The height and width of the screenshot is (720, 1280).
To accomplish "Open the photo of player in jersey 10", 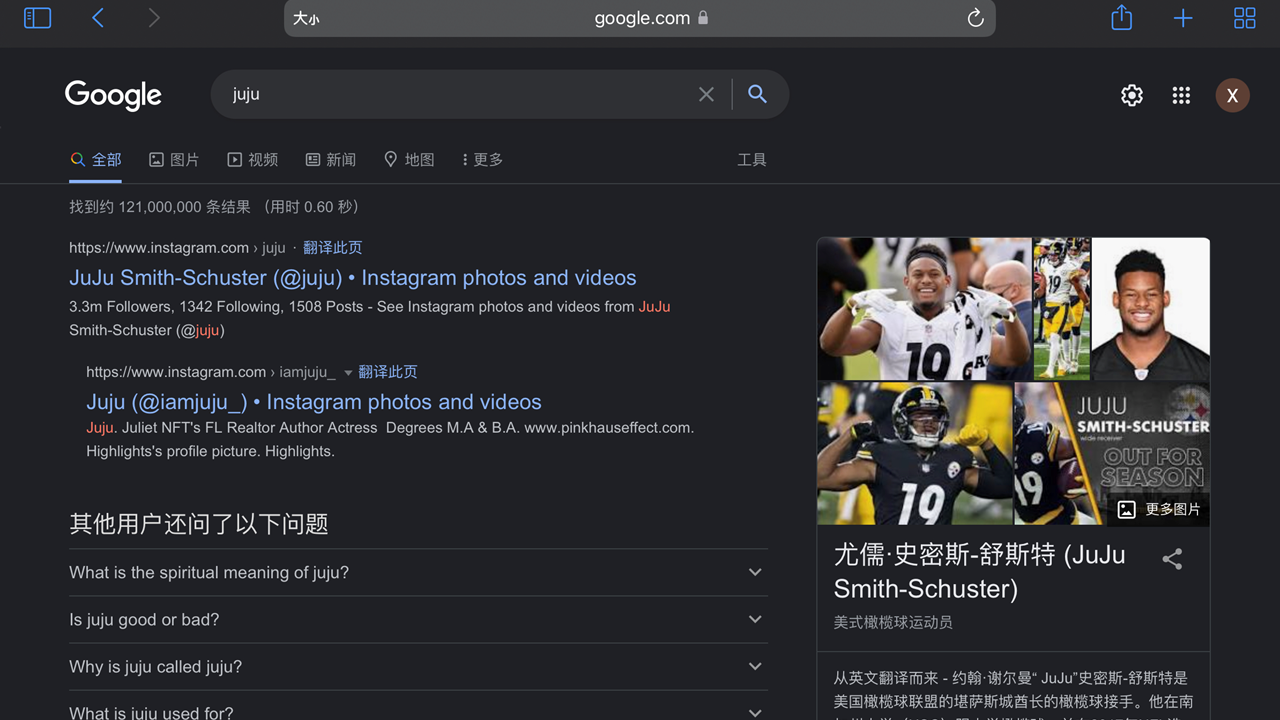I will [924, 309].
